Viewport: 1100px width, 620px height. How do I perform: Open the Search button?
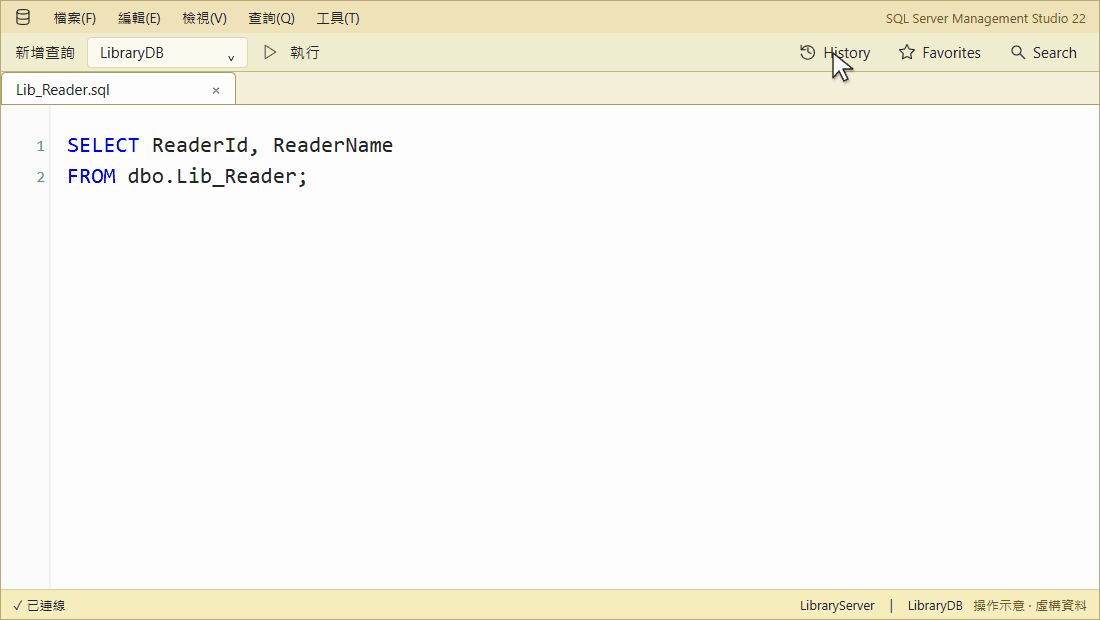click(x=1044, y=53)
